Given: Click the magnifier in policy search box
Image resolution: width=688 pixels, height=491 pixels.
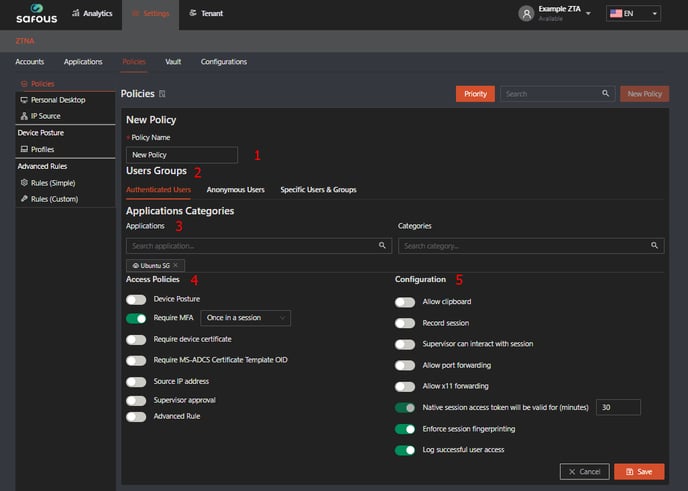Looking at the screenshot, I should point(606,93).
